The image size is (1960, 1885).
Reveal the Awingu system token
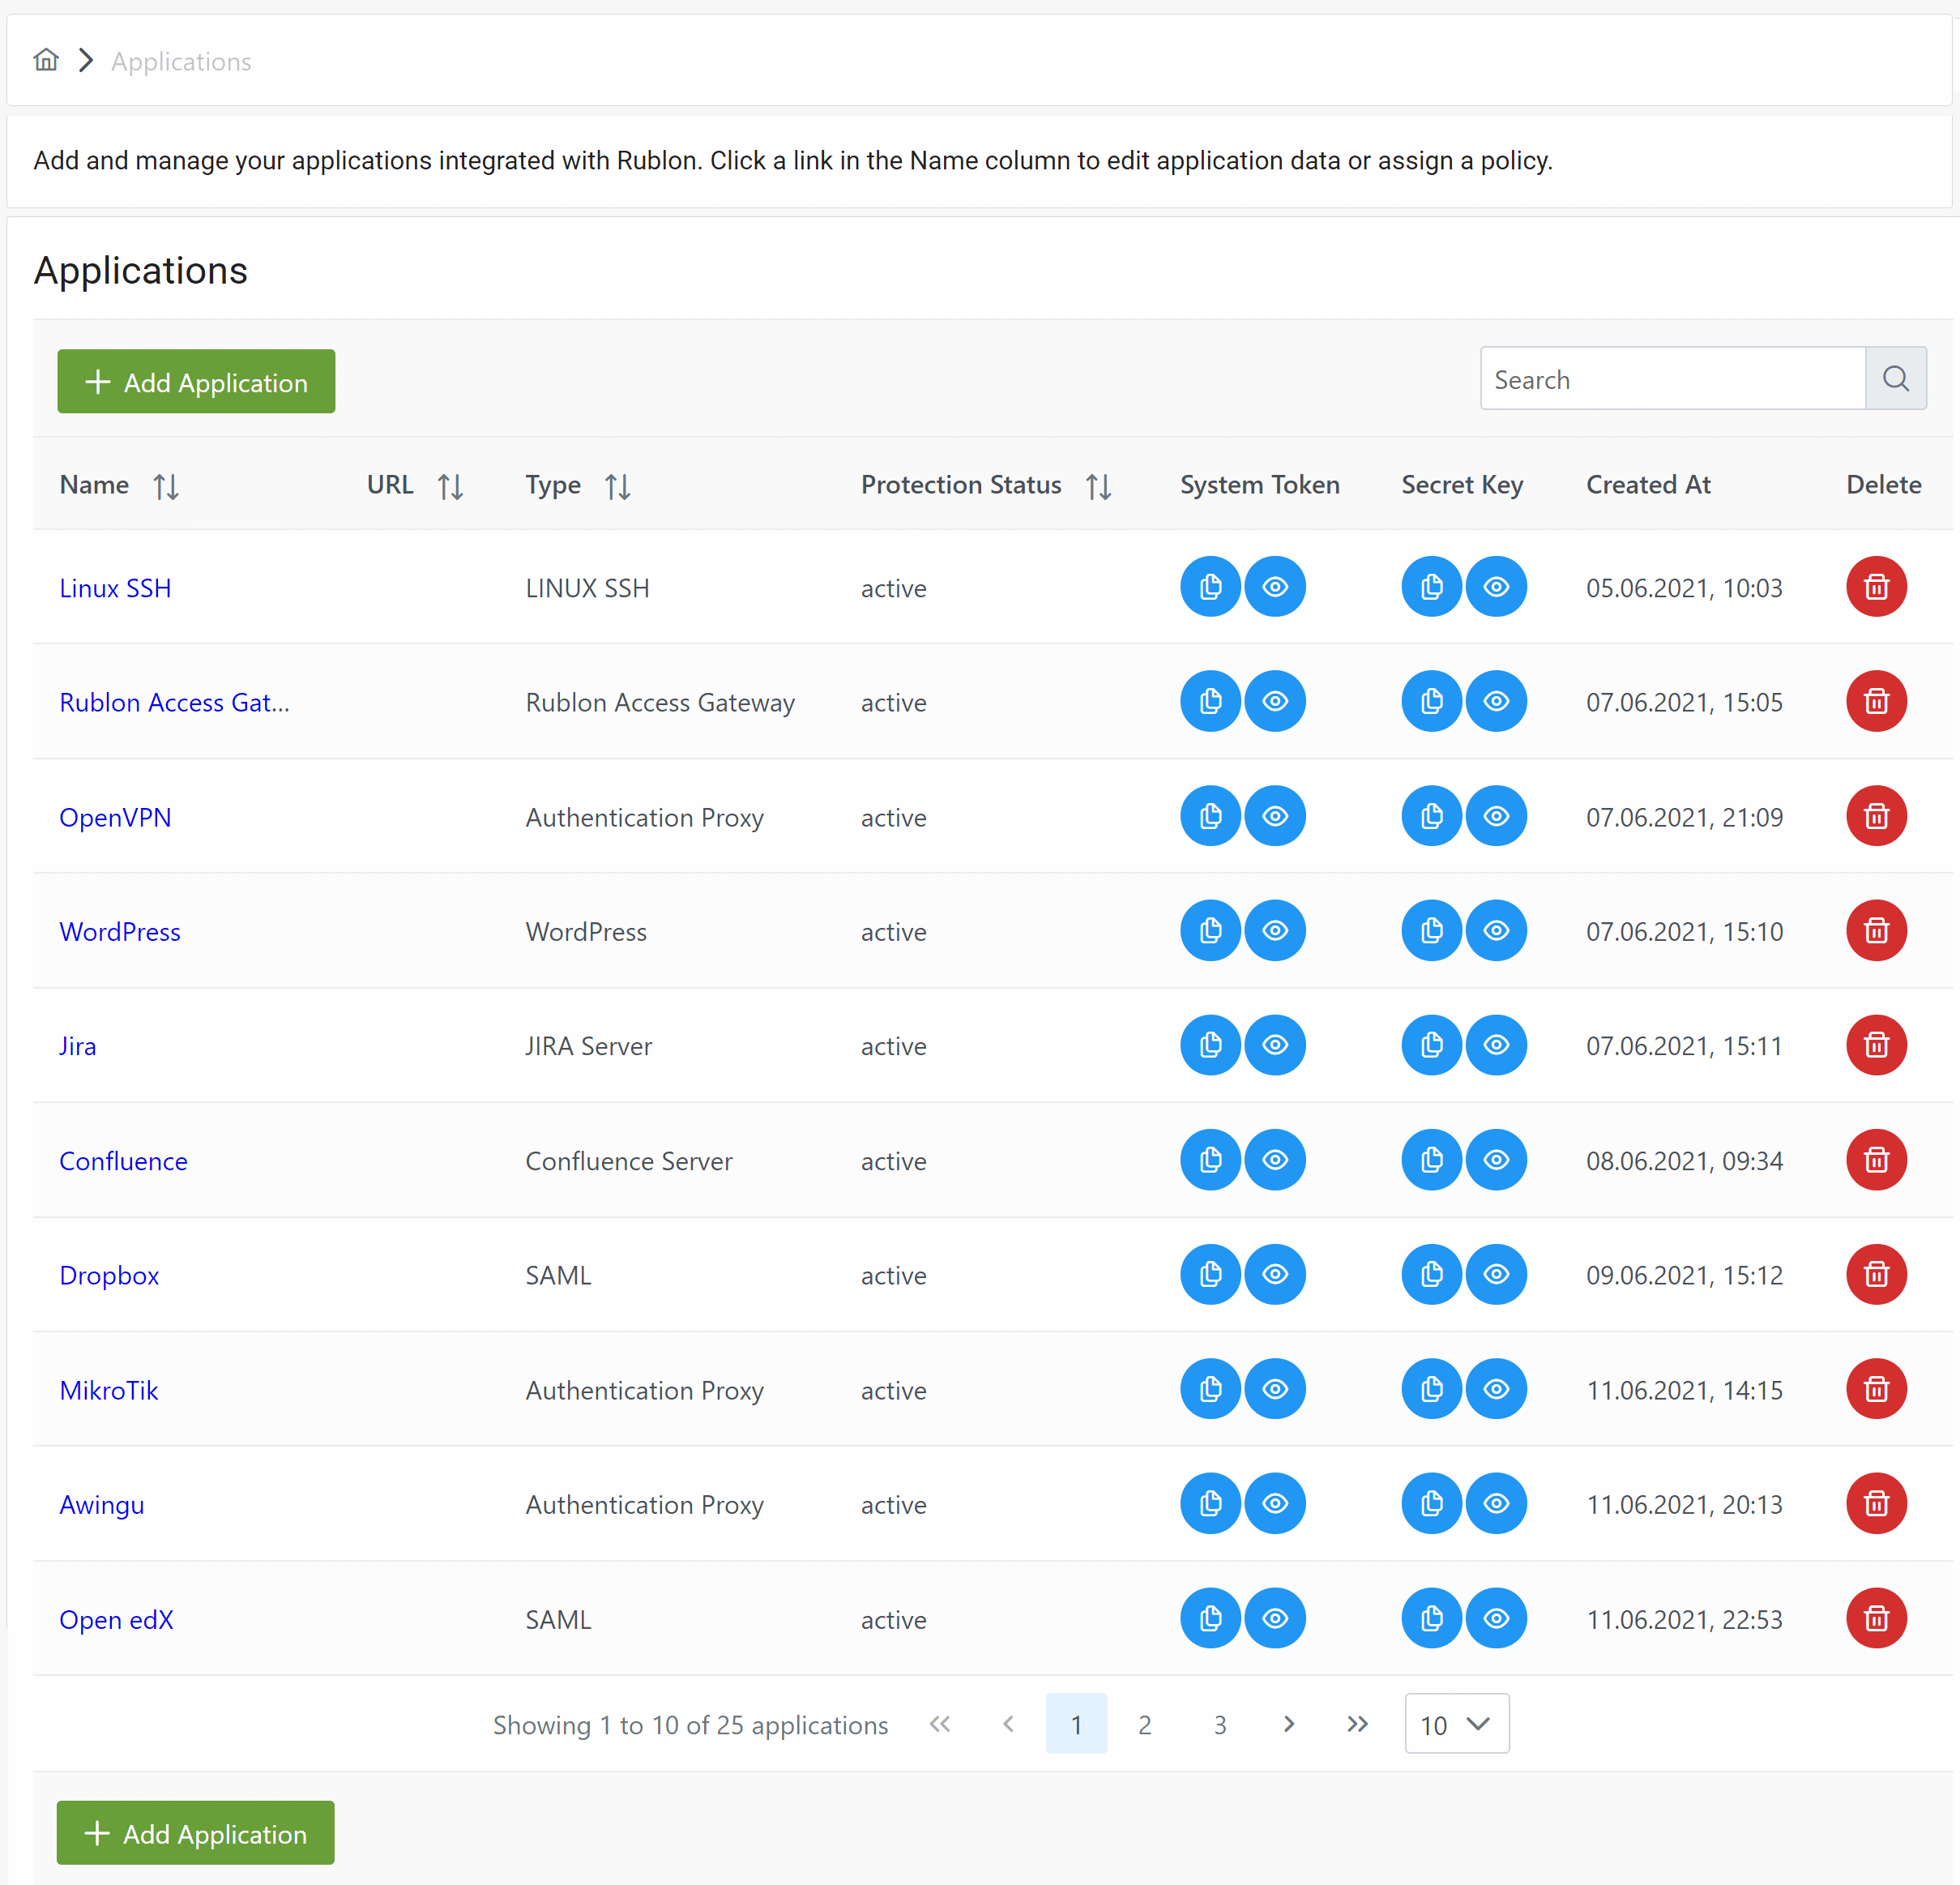tap(1274, 1503)
